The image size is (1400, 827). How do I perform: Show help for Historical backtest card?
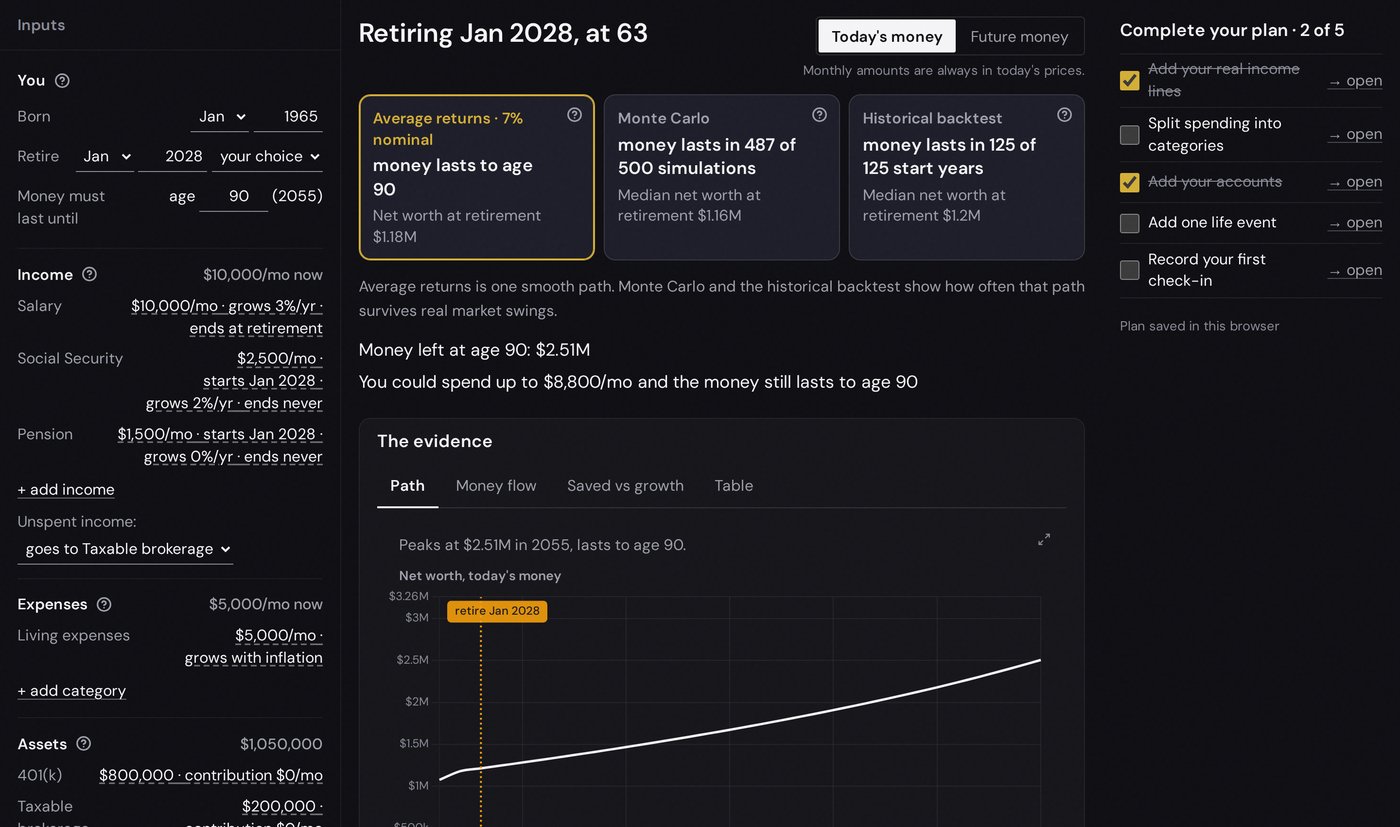[x=1064, y=115]
